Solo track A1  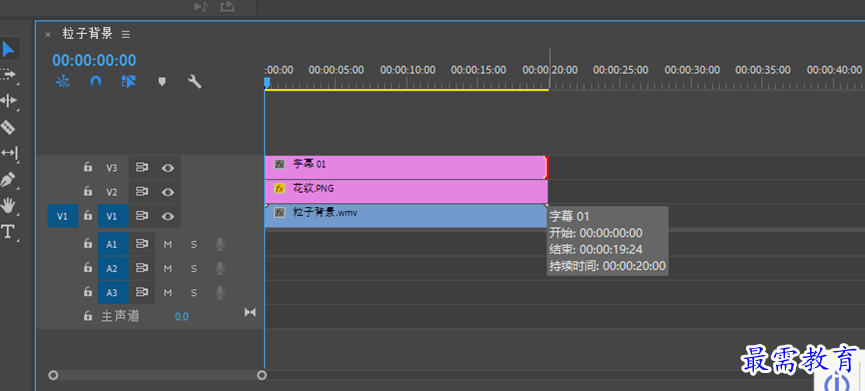(x=194, y=244)
